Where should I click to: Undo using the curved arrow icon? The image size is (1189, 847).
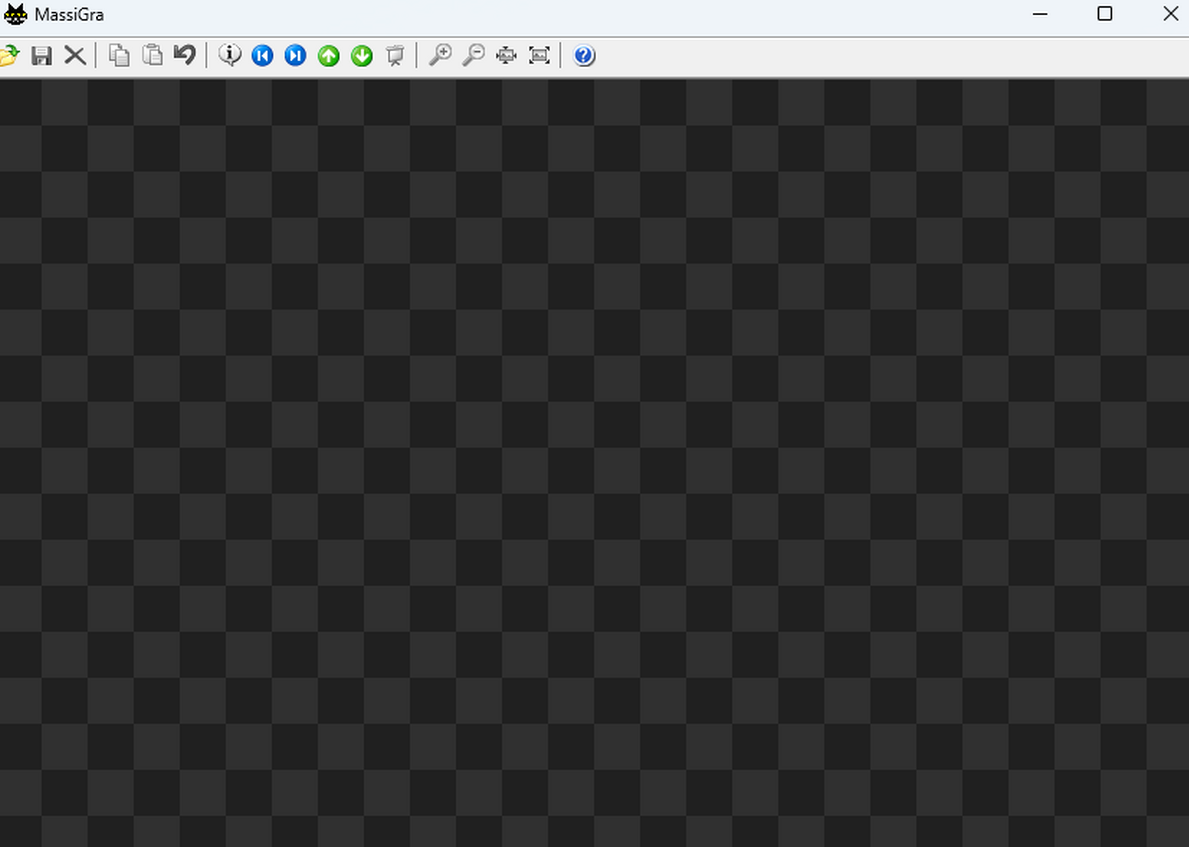coord(185,55)
